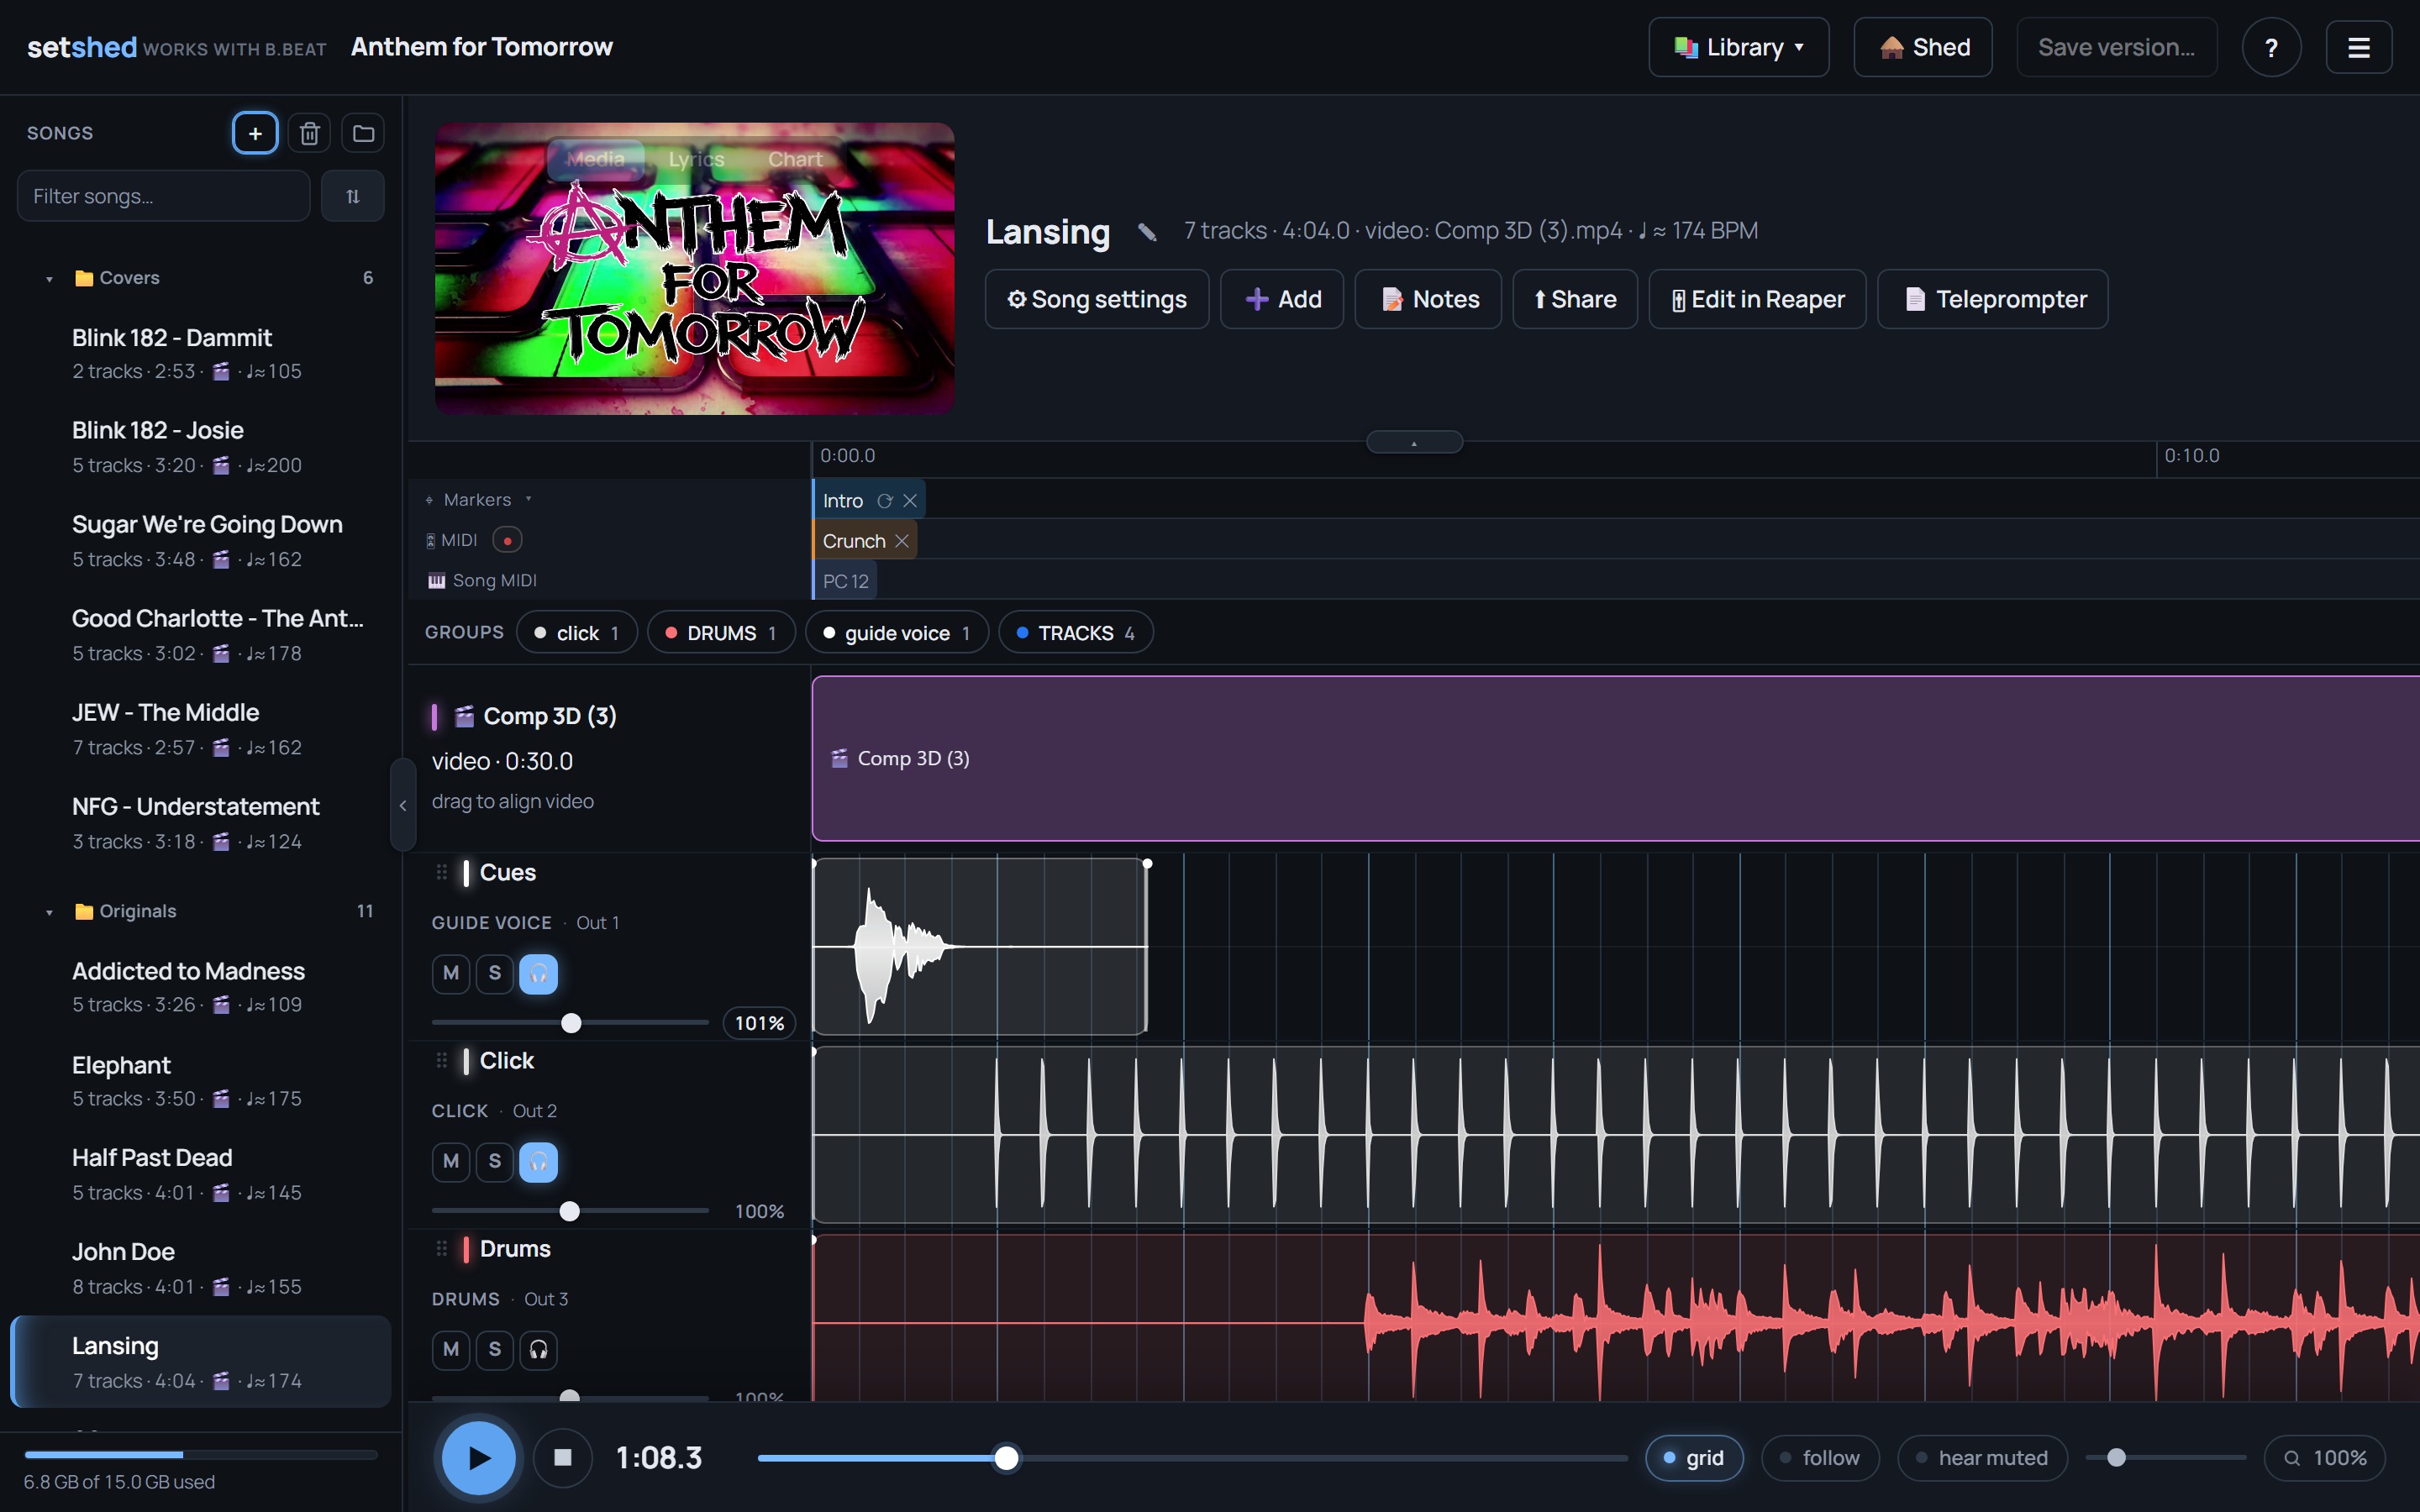Create a new folder in Songs panel
Screen dimensions: 2420x1512
(363, 133)
